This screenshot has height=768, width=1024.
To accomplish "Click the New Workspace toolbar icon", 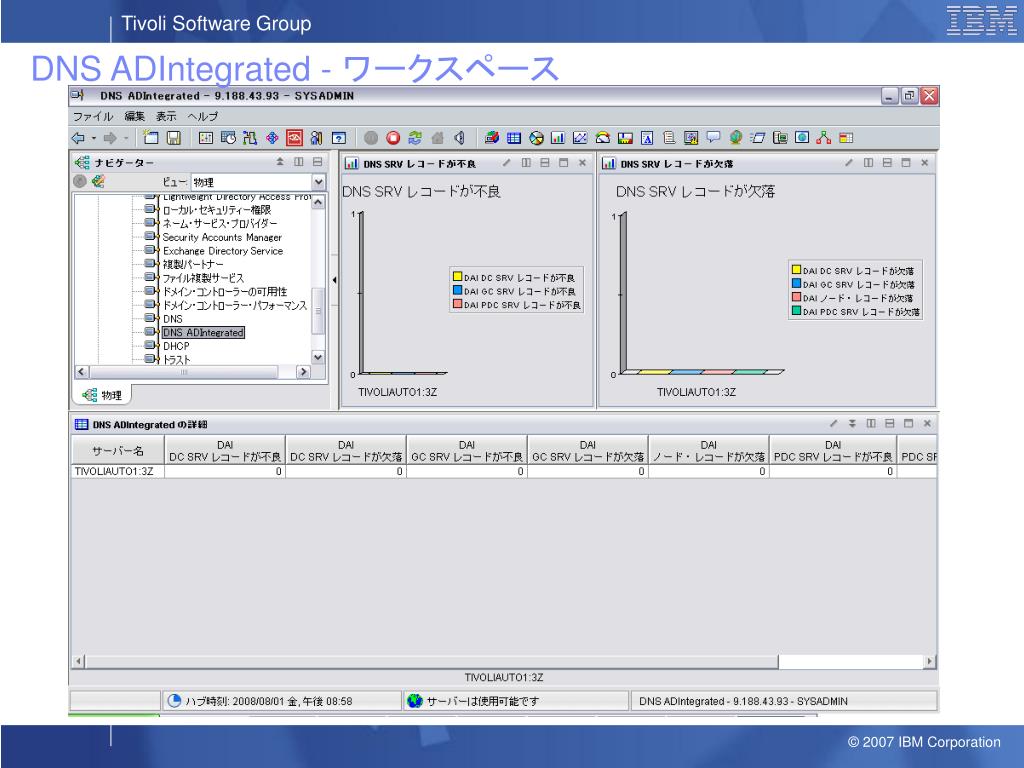I will click(151, 137).
